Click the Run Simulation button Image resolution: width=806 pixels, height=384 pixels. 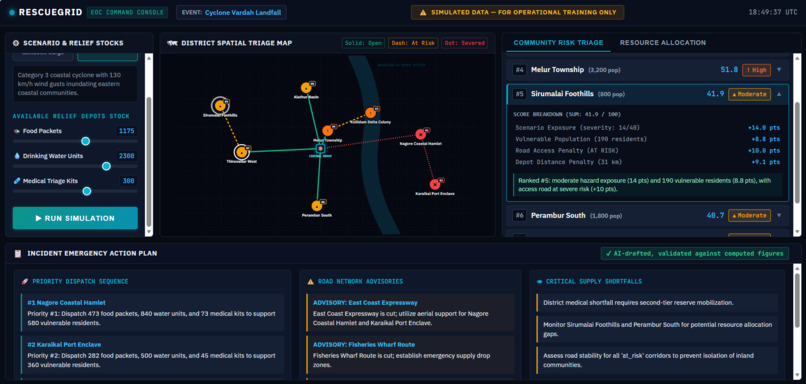coord(75,218)
